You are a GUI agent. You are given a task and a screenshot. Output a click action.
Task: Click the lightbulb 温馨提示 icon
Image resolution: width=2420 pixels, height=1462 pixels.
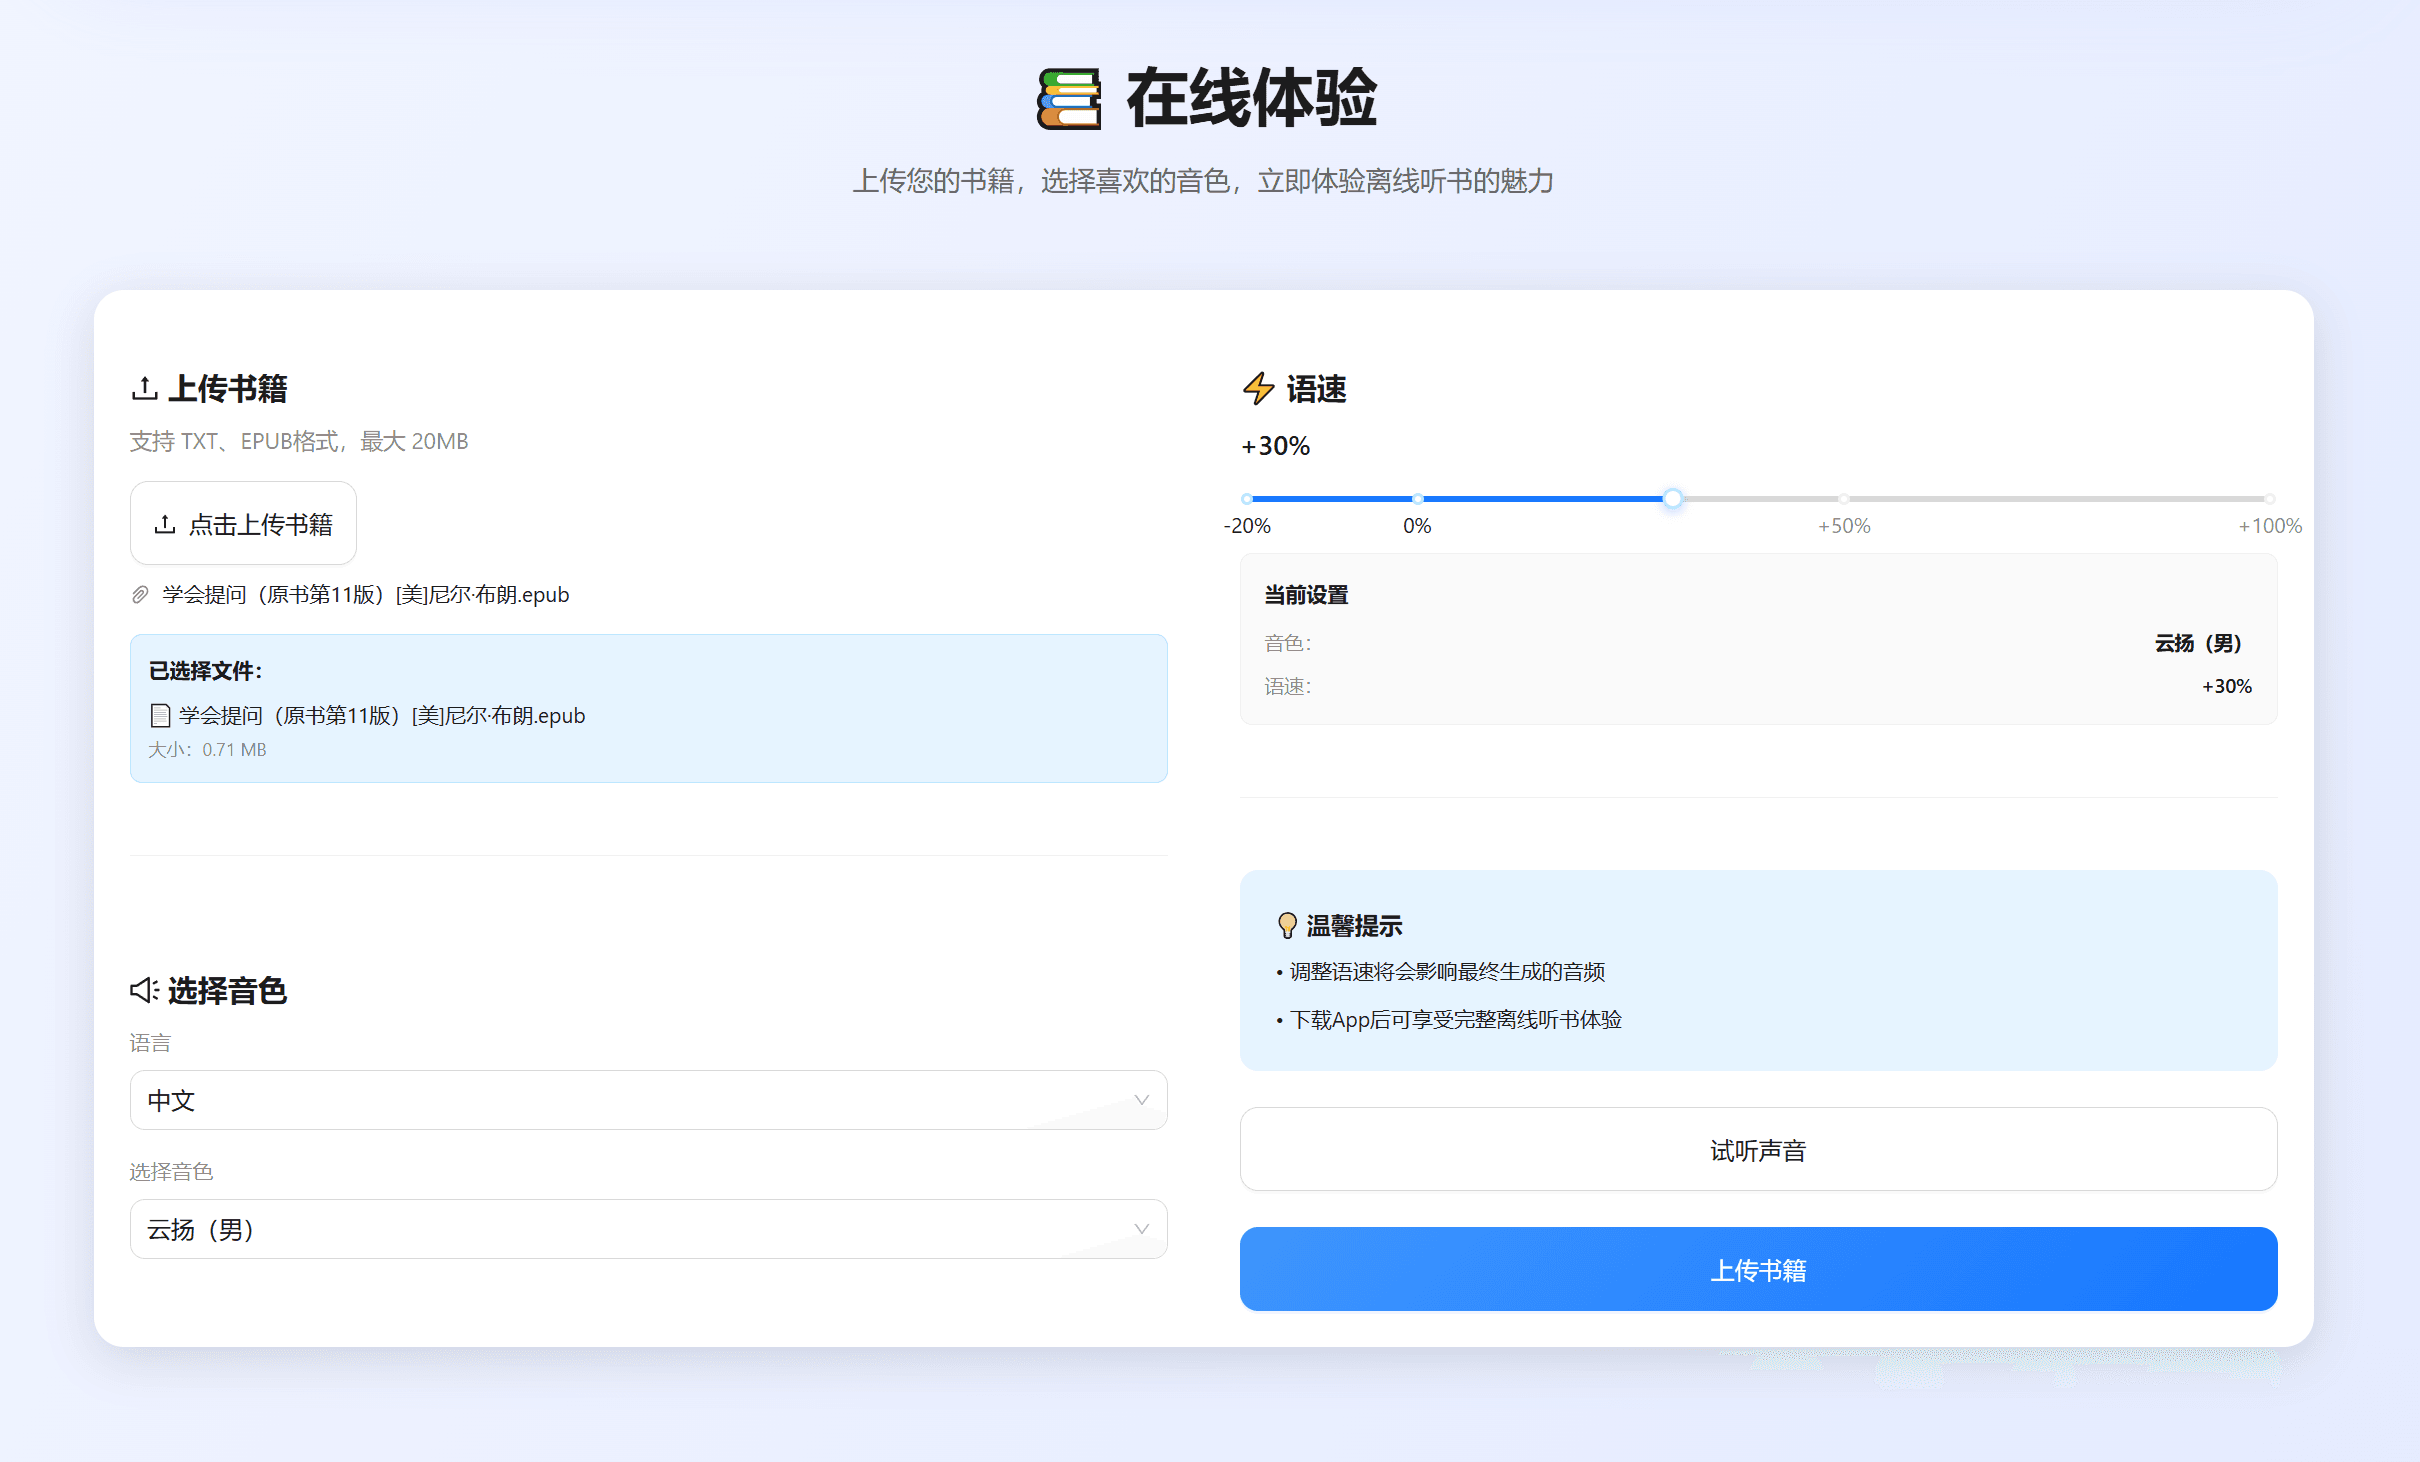pos(1287,925)
